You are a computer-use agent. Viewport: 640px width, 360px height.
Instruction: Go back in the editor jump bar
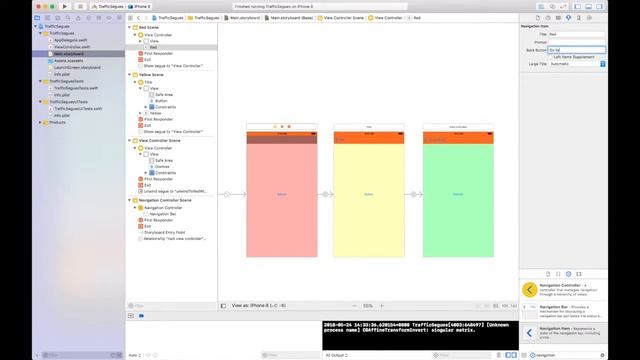pyautogui.click(x=138, y=18)
